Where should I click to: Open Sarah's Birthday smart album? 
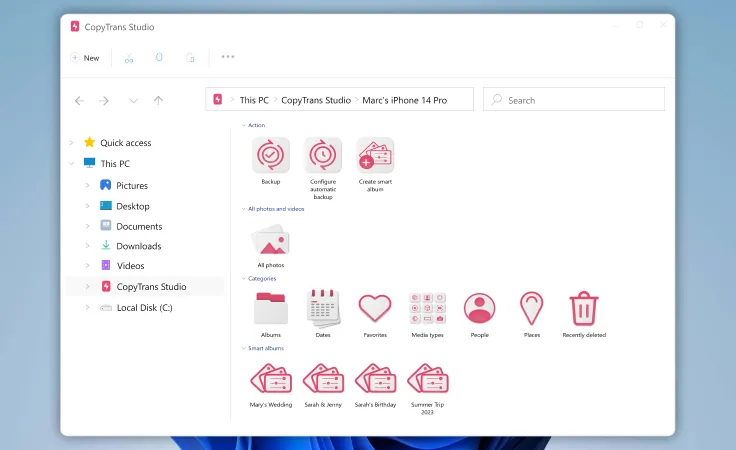point(375,378)
